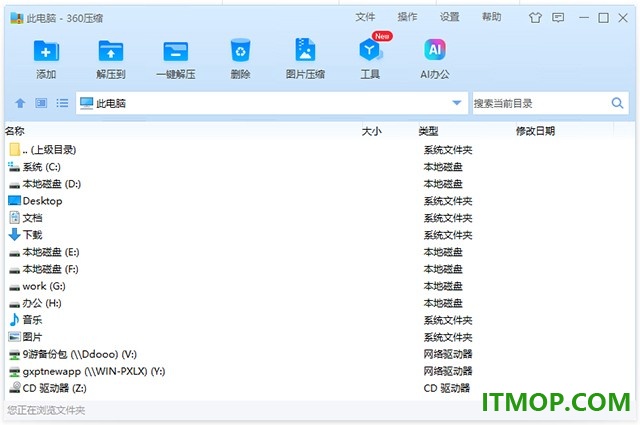
Task: Click the 系统 (C:) drive icon
Action: [x=14, y=167]
